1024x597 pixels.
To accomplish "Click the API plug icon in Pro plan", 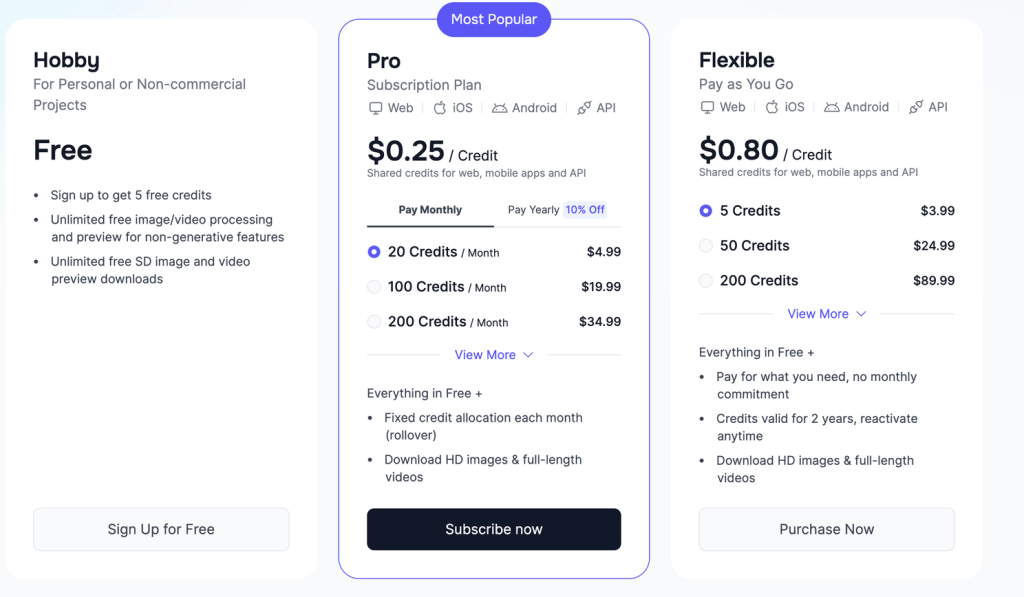I will (x=584, y=108).
